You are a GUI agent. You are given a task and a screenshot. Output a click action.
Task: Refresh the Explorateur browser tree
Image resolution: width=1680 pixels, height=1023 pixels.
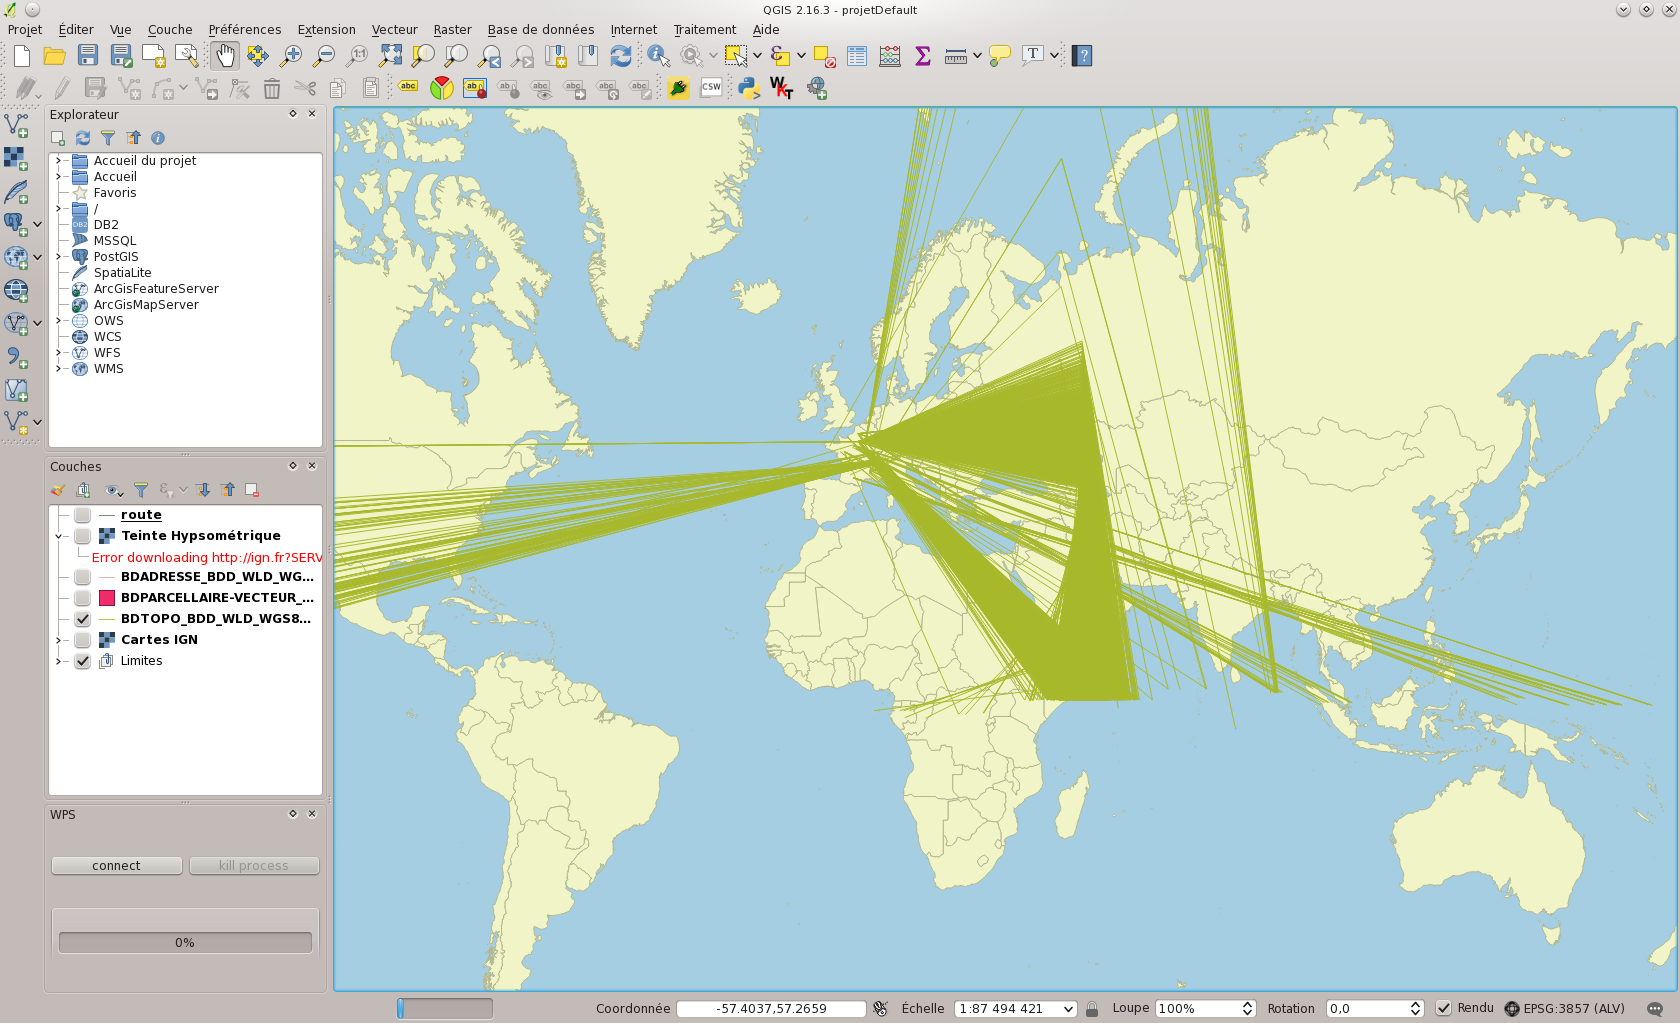[x=83, y=138]
